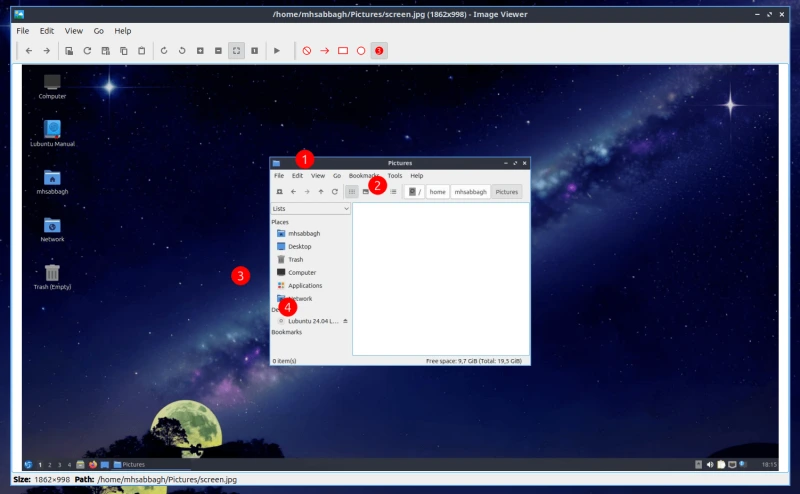Screen dimensions: 800x494
Task: Reload the current image file
Action: [x=87, y=51]
